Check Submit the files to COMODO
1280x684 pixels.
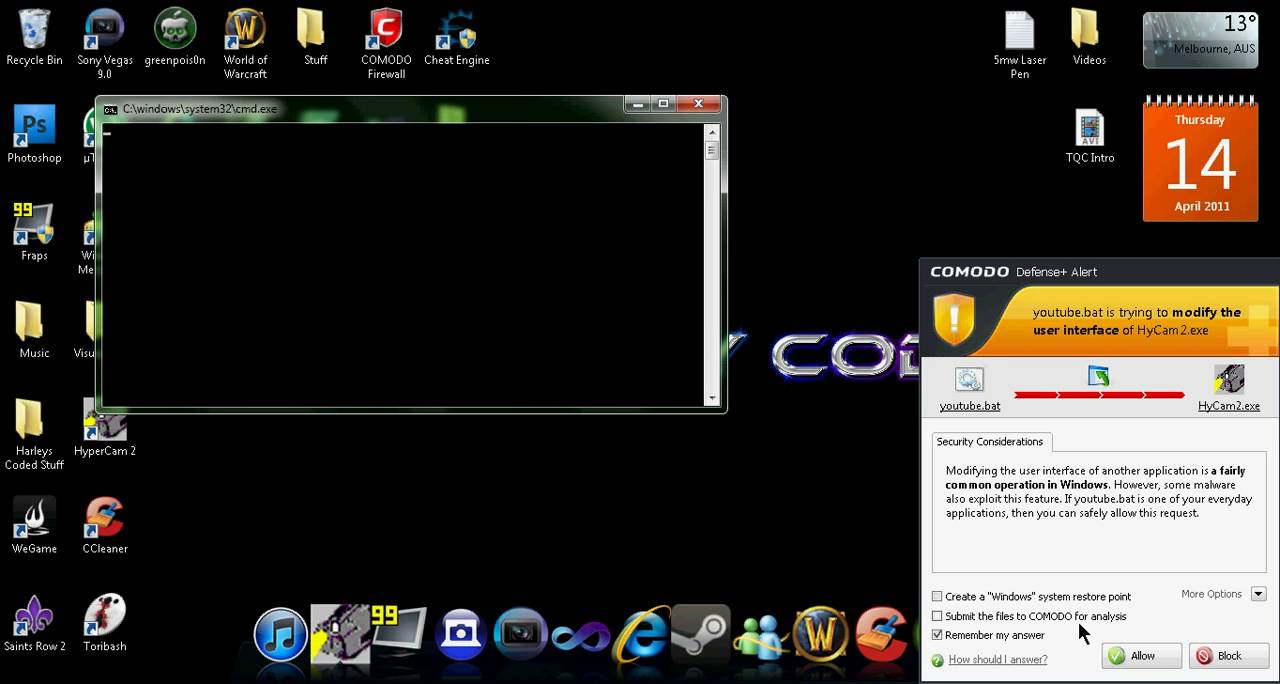point(937,616)
